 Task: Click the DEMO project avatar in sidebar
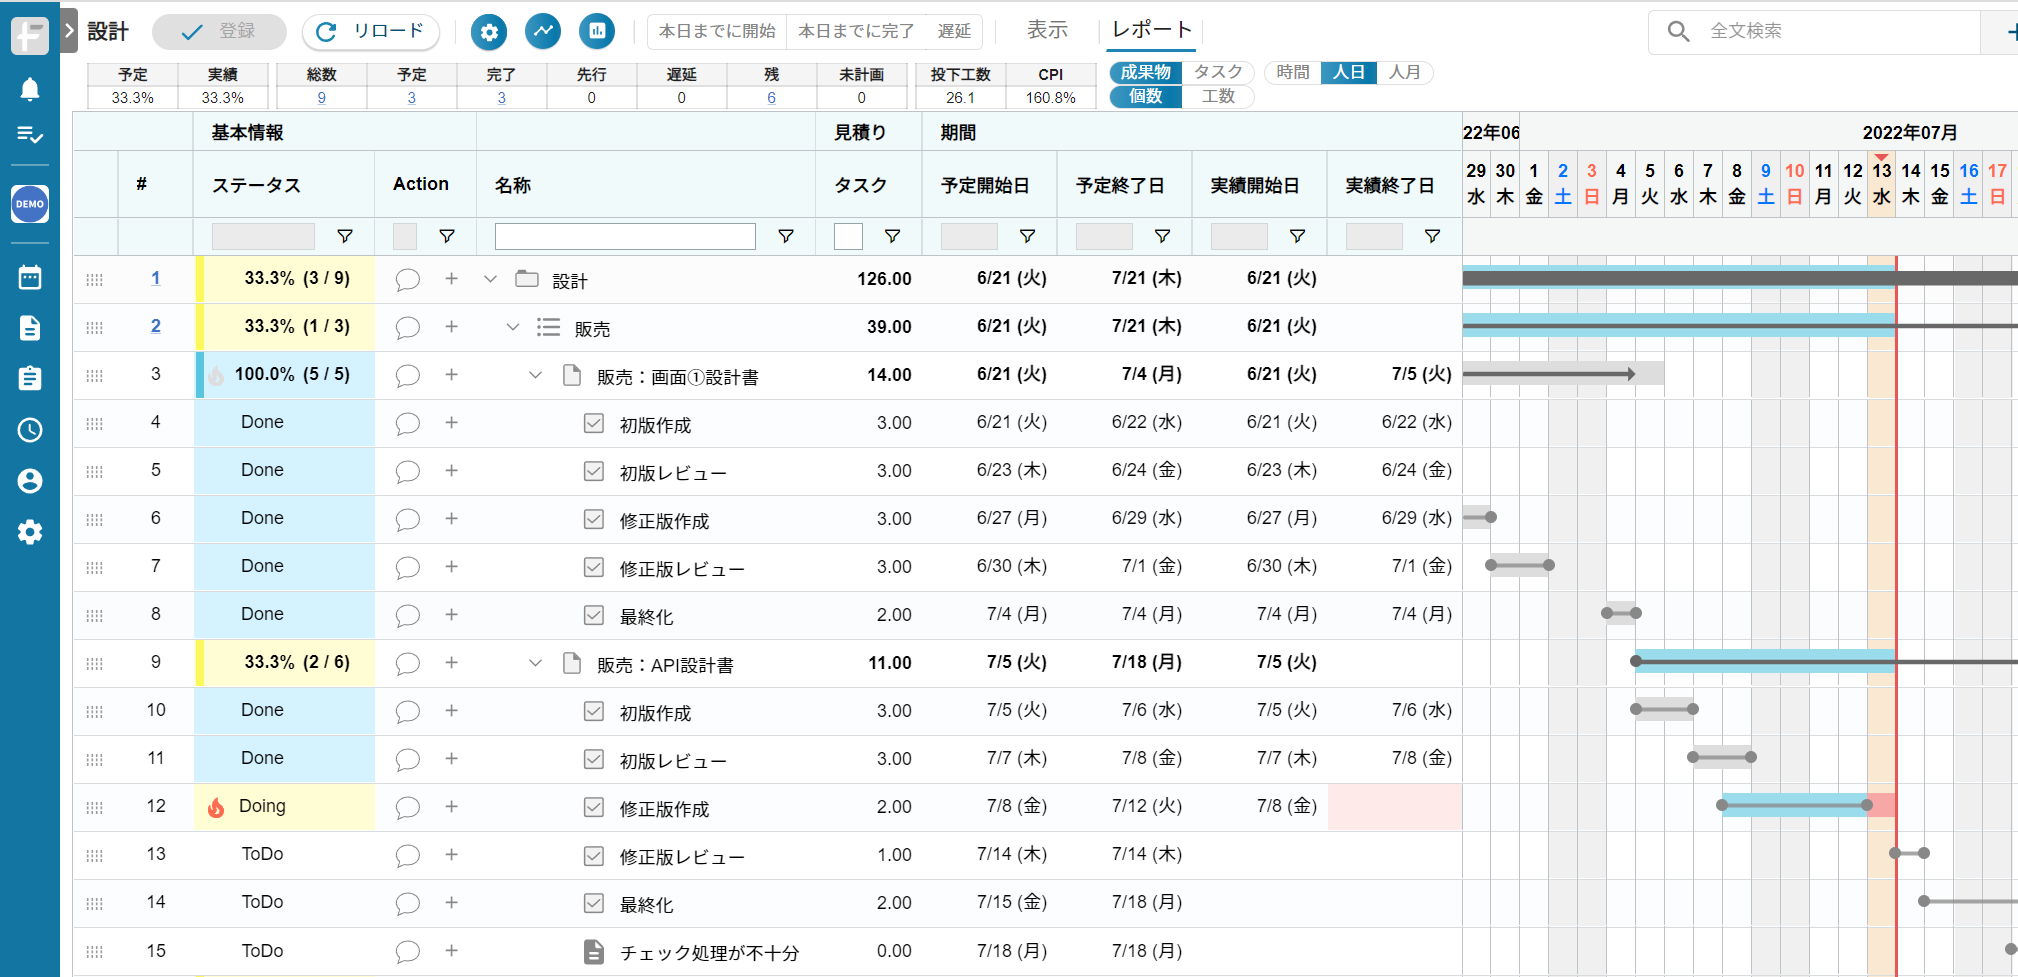(x=30, y=204)
